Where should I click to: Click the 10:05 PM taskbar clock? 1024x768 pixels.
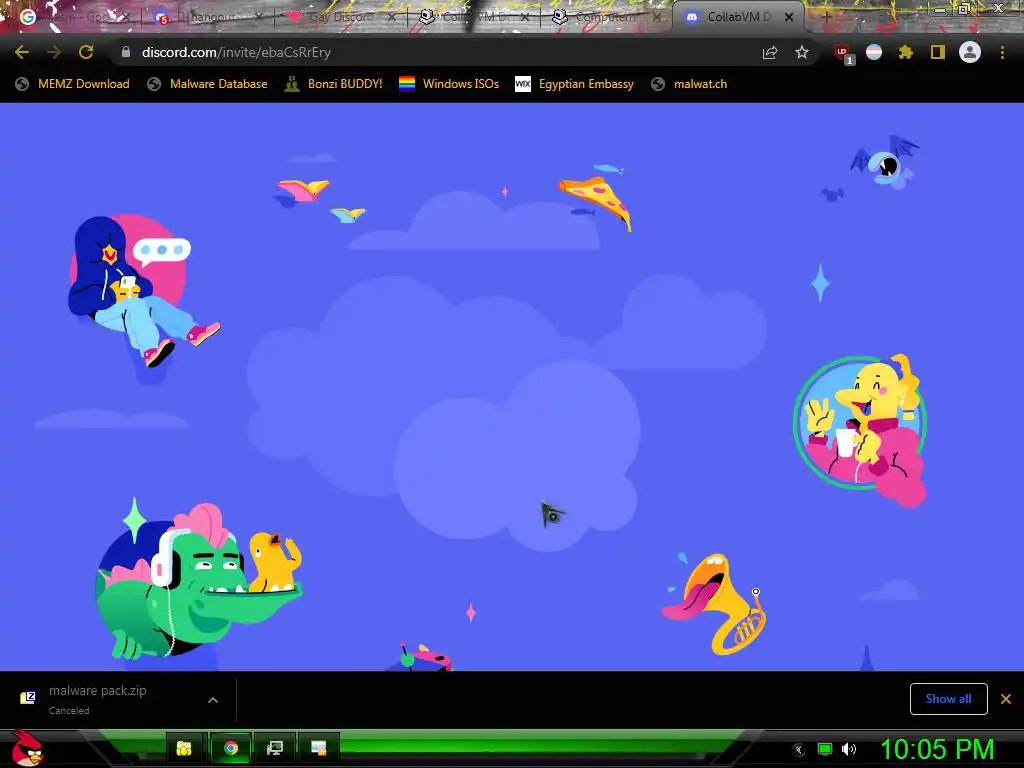(x=937, y=749)
